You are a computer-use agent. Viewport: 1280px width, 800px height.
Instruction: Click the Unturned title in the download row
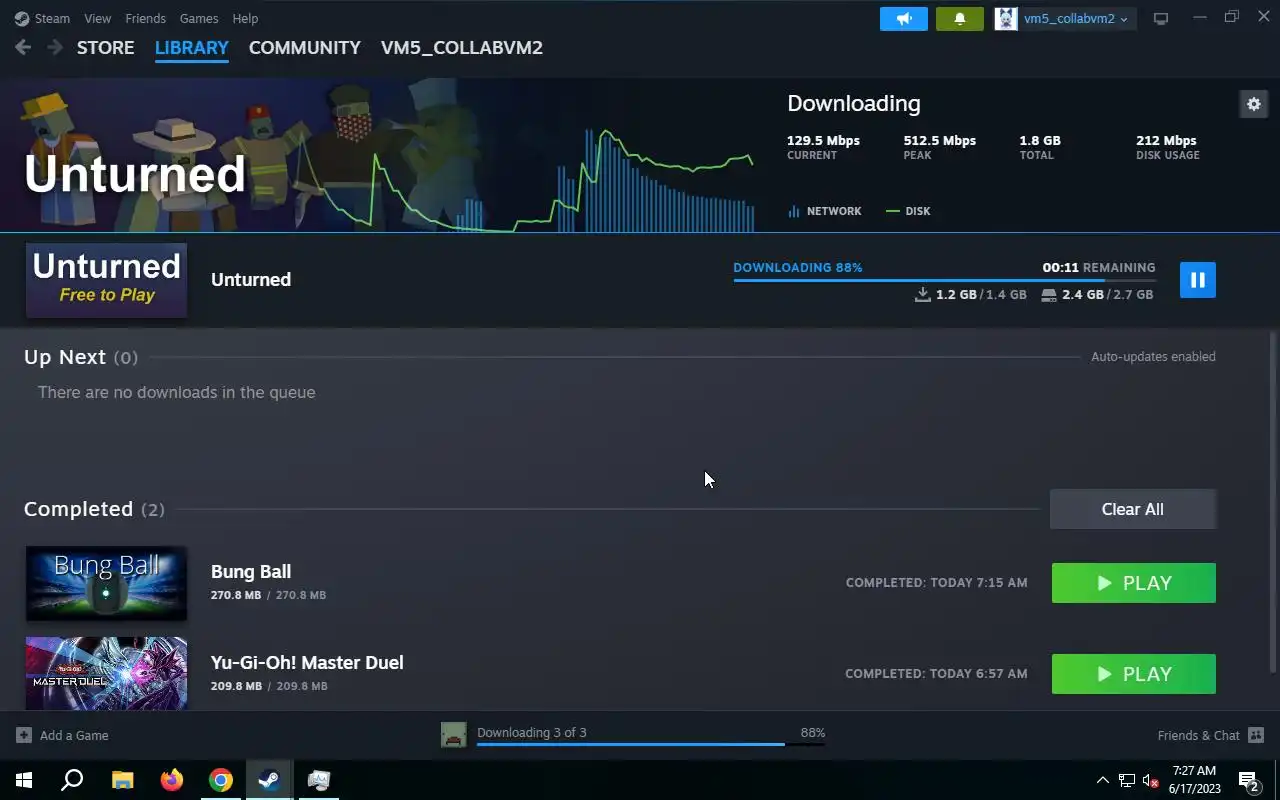tap(251, 280)
